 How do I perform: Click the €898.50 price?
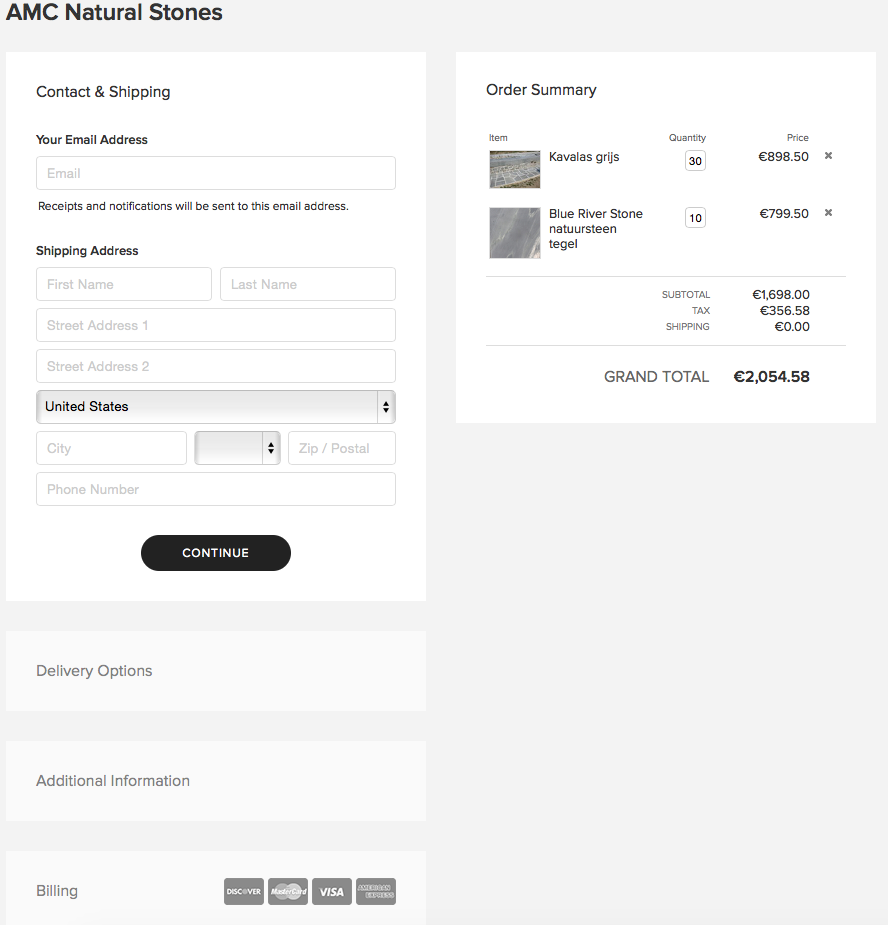coord(784,156)
